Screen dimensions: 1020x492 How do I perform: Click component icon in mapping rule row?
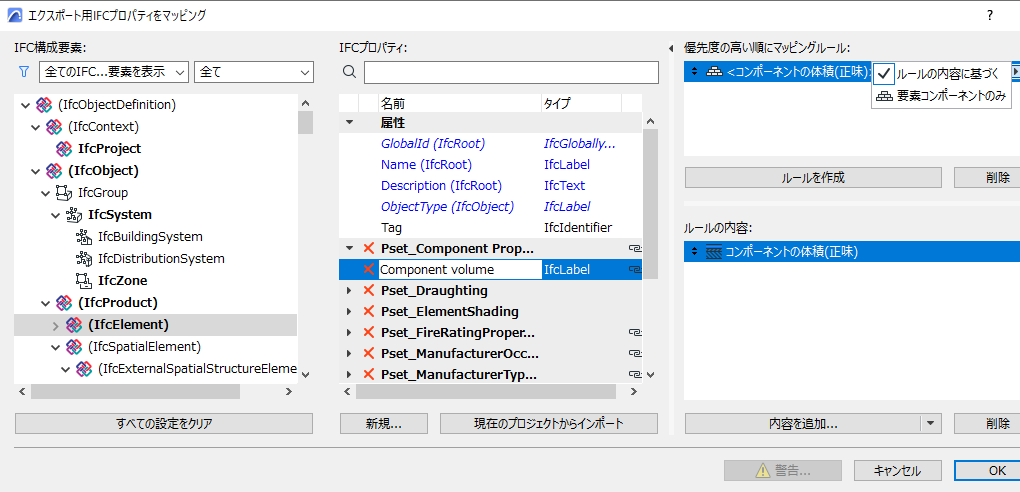(x=715, y=72)
